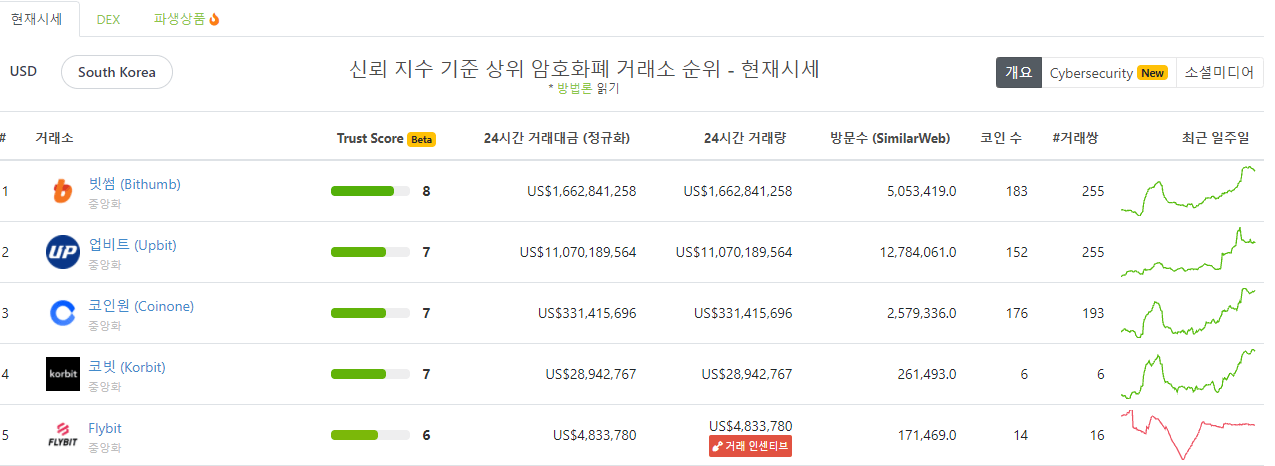Click Coinone's 7-day sparkline chart

pyautogui.click(x=1188, y=313)
